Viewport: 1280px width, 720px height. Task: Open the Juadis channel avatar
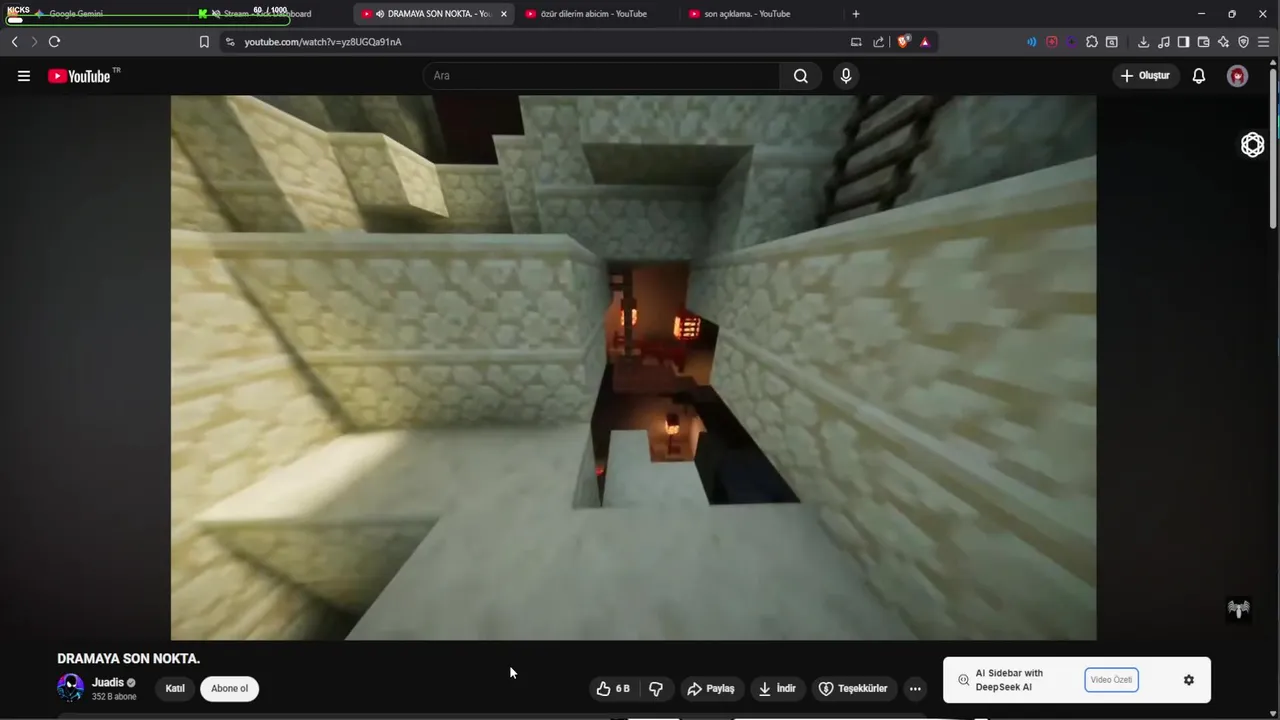point(71,687)
